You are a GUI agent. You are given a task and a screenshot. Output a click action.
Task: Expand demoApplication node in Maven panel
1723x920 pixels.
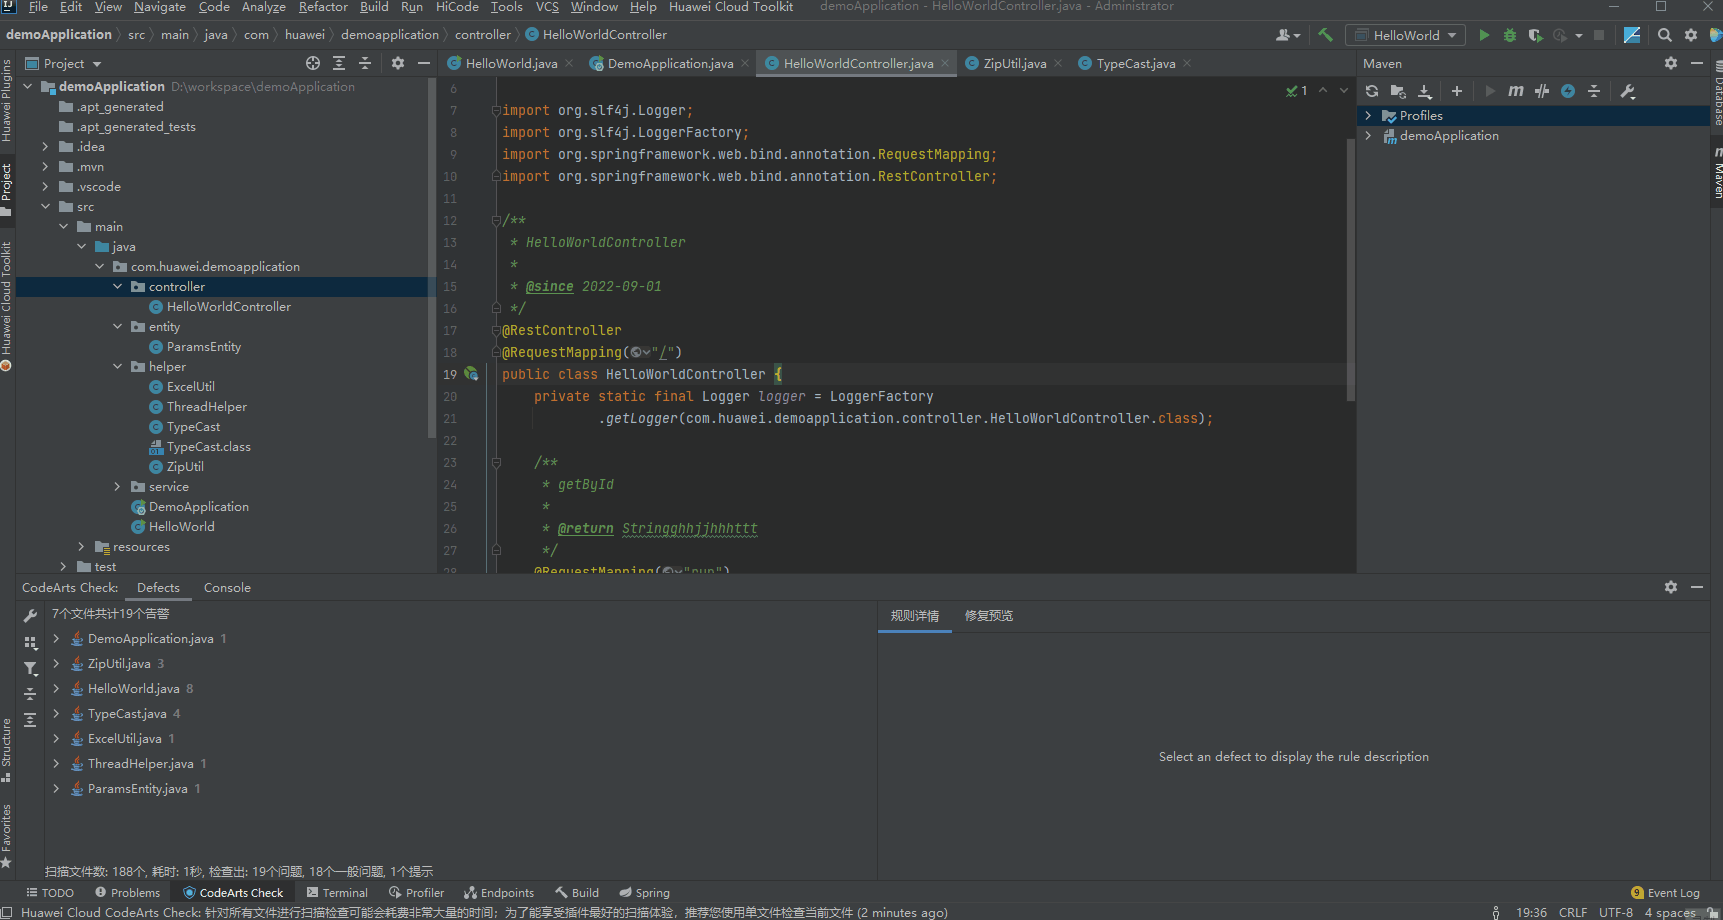pyautogui.click(x=1368, y=136)
